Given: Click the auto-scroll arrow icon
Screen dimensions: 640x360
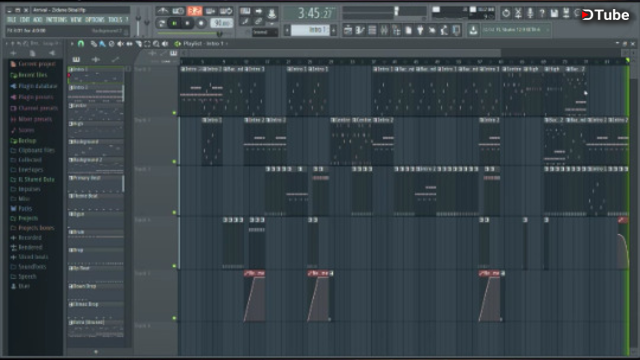Looking at the screenshot, I should point(259,11).
